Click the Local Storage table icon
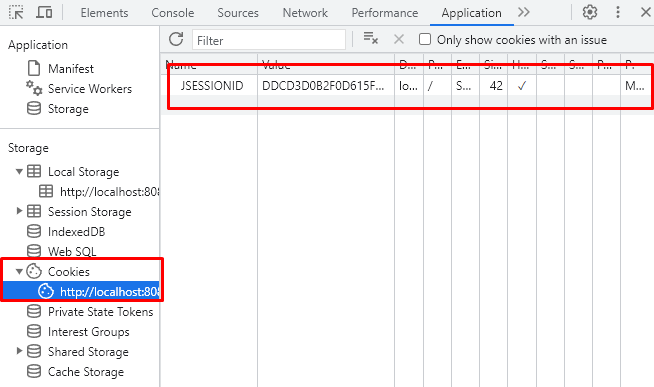Image resolution: width=654 pixels, height=387 pixels. click(34, 171)
